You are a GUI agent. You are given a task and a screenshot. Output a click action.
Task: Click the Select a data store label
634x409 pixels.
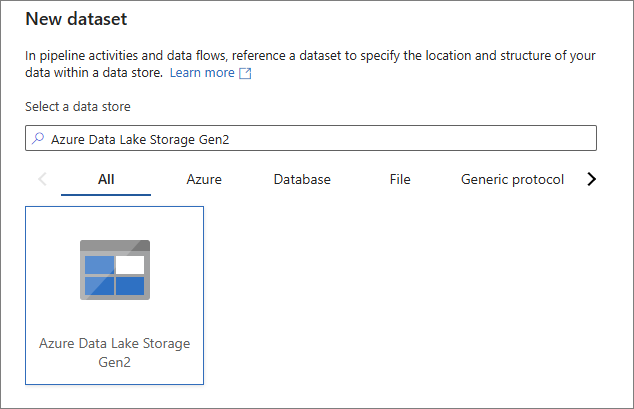[x=78, y=107]
